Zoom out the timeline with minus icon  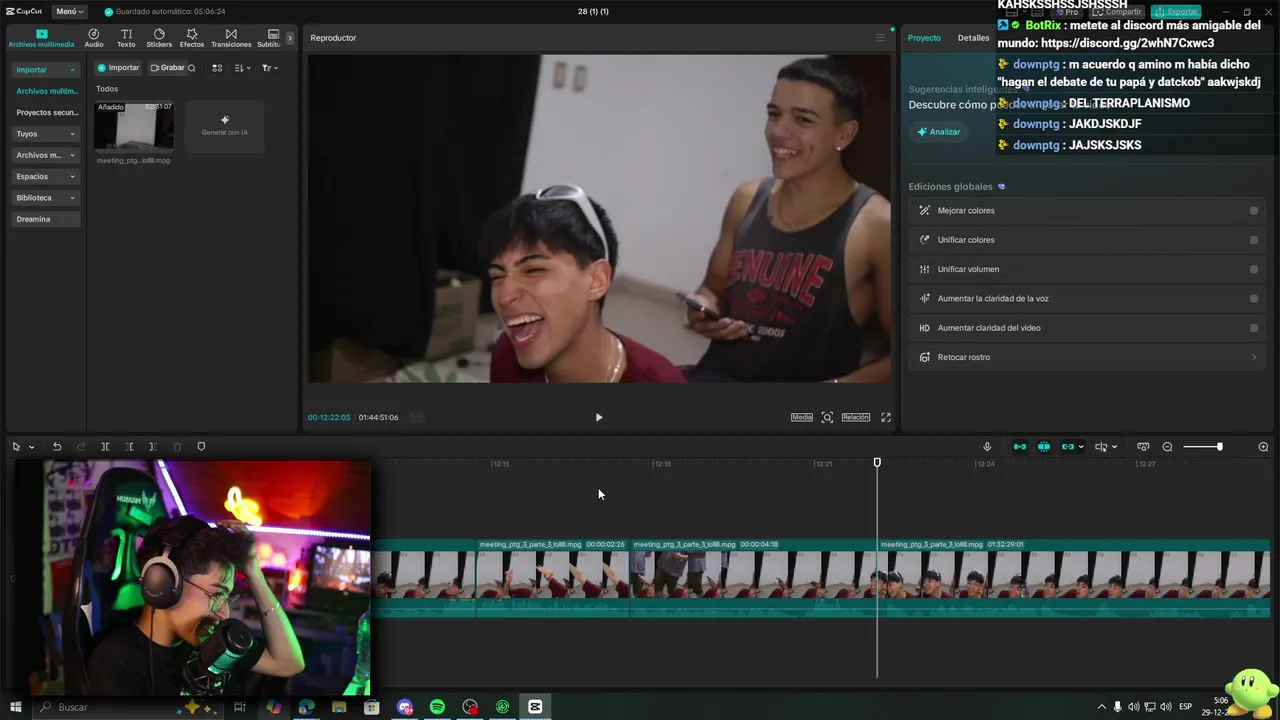(1167, 447)
